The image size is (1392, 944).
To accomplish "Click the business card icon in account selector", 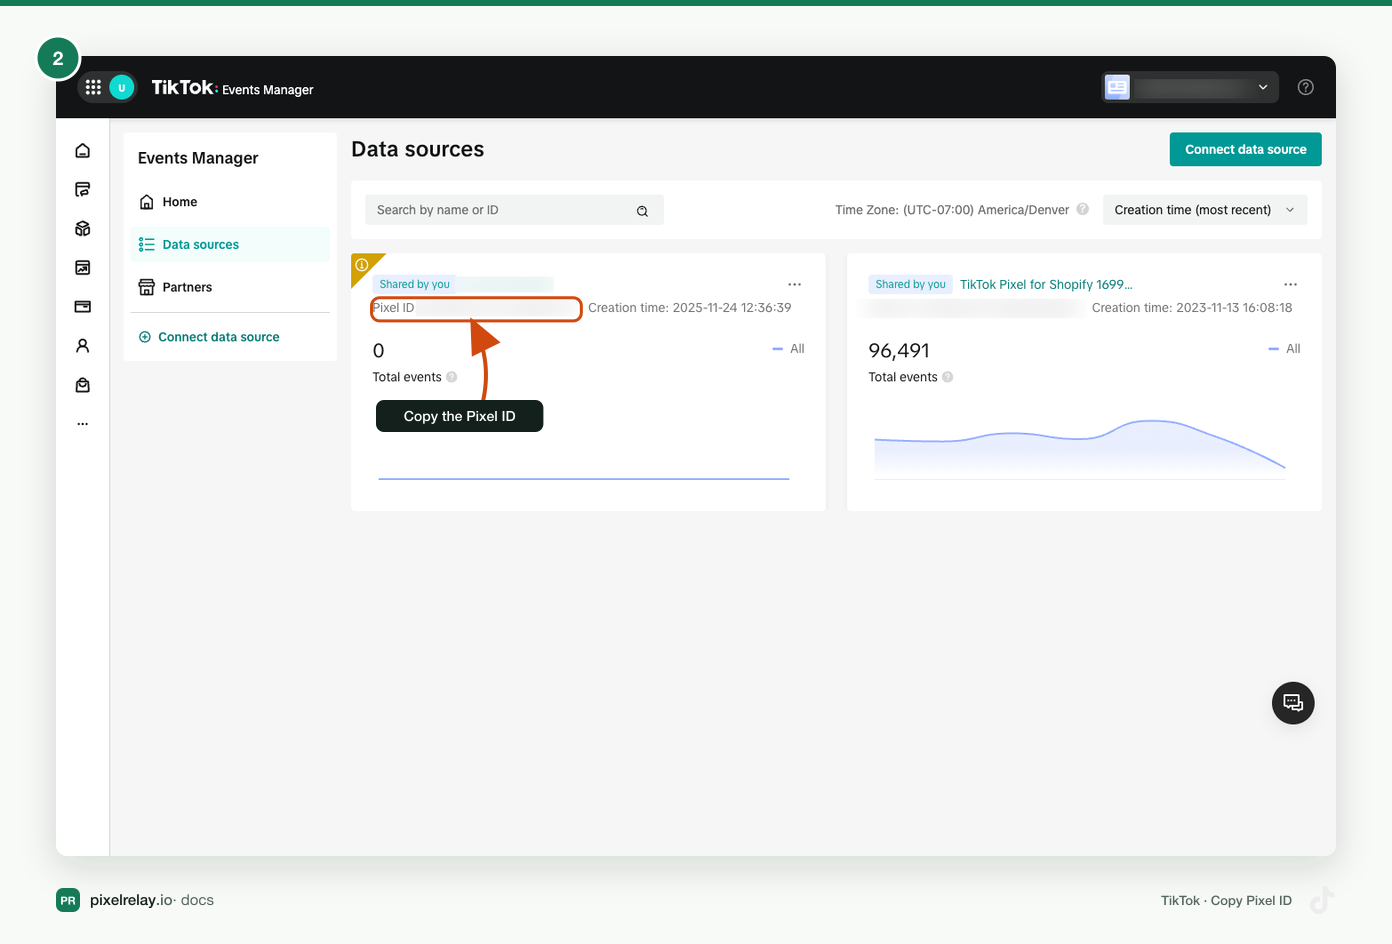I will (1117, 87).
